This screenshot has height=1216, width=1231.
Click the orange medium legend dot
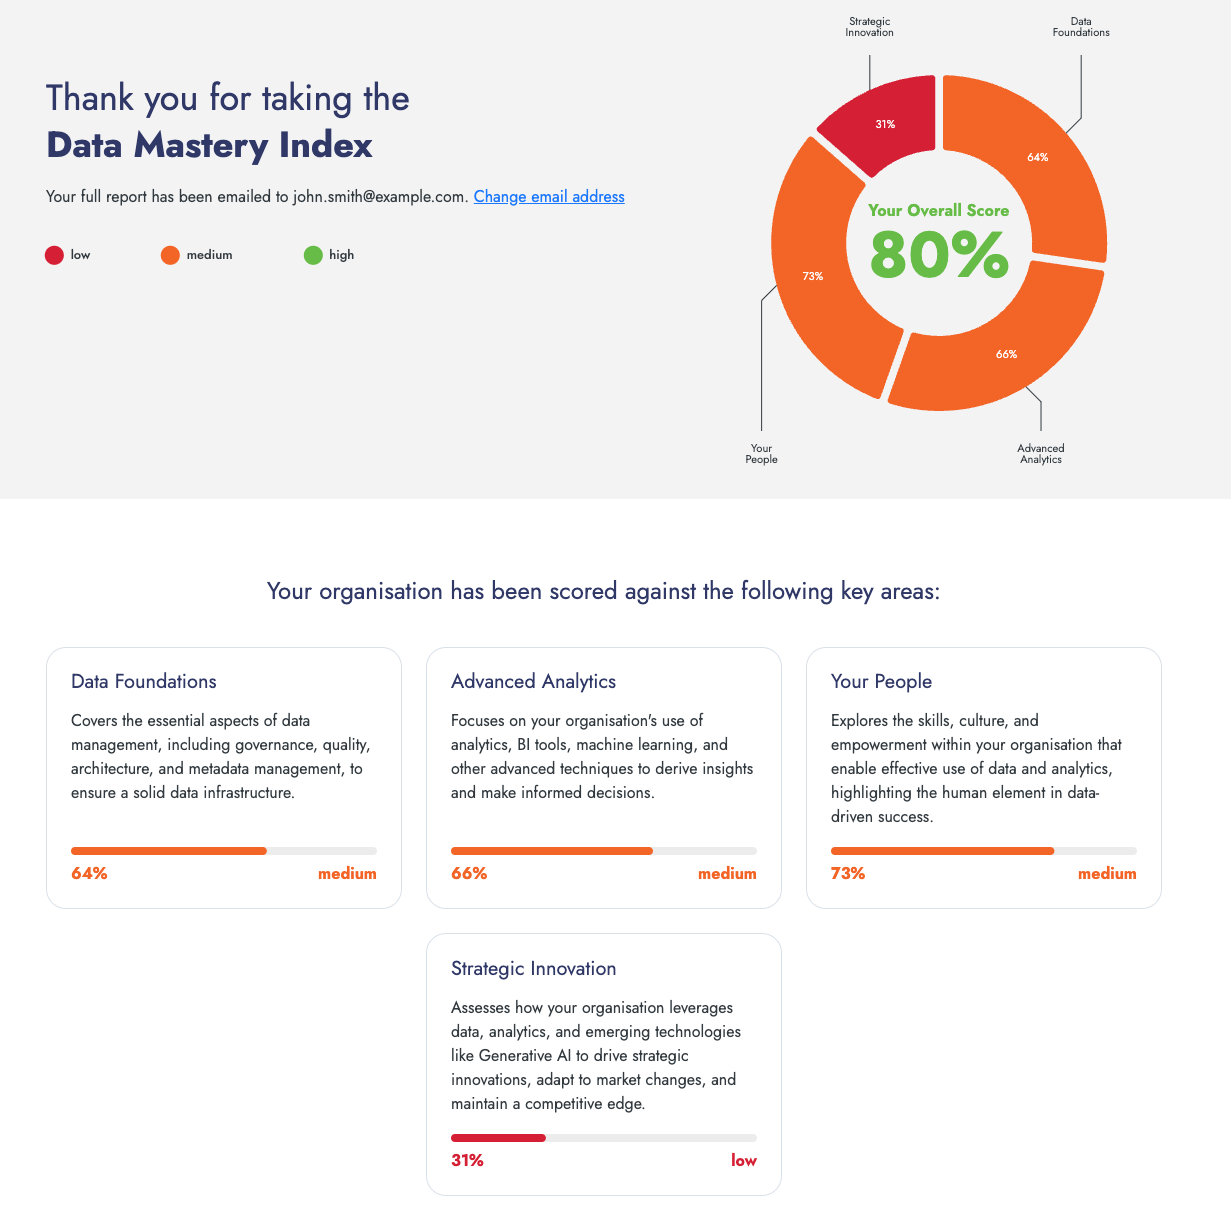170,256
